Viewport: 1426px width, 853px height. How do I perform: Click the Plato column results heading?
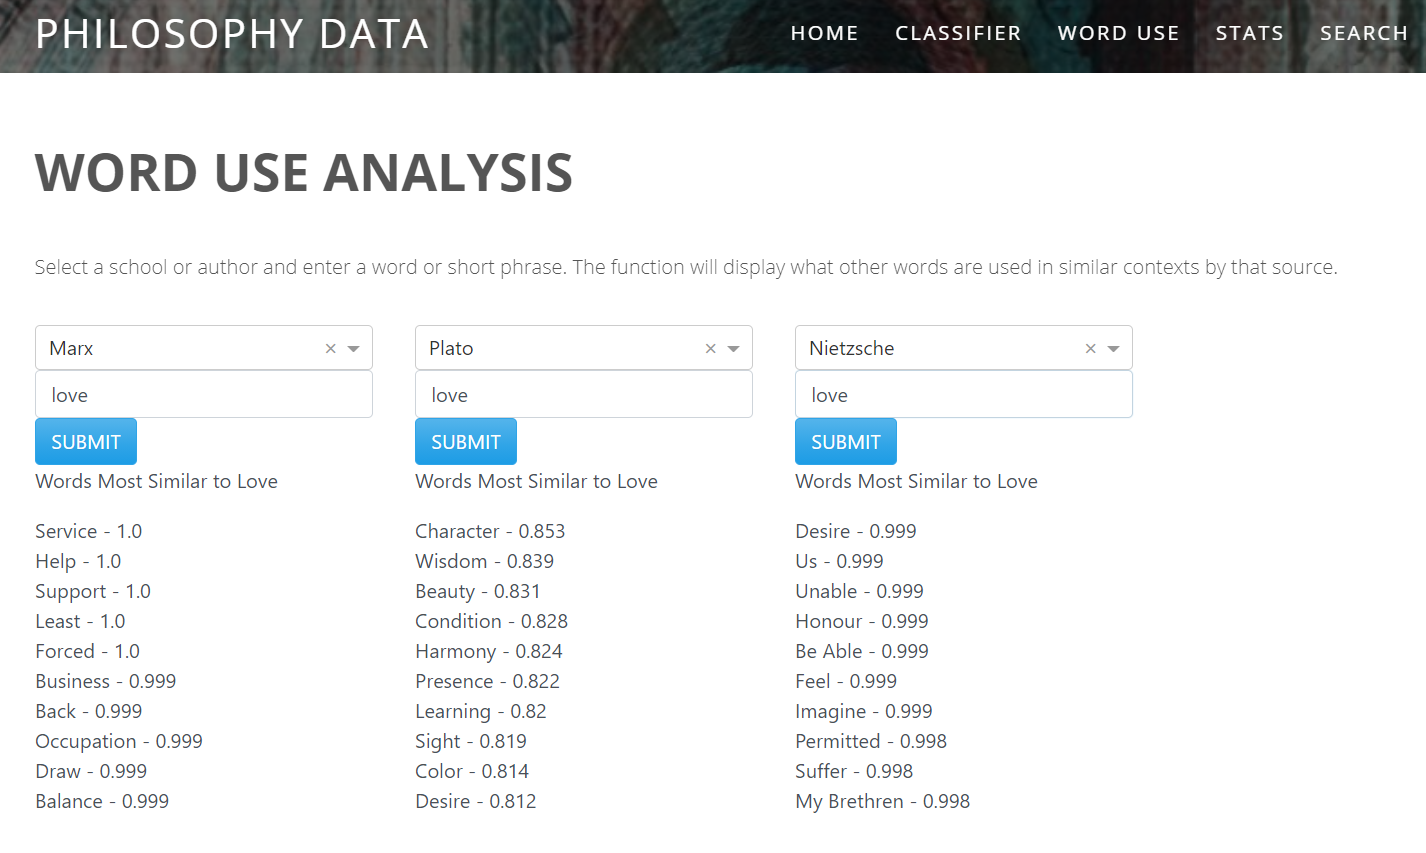tap(536, 481)
